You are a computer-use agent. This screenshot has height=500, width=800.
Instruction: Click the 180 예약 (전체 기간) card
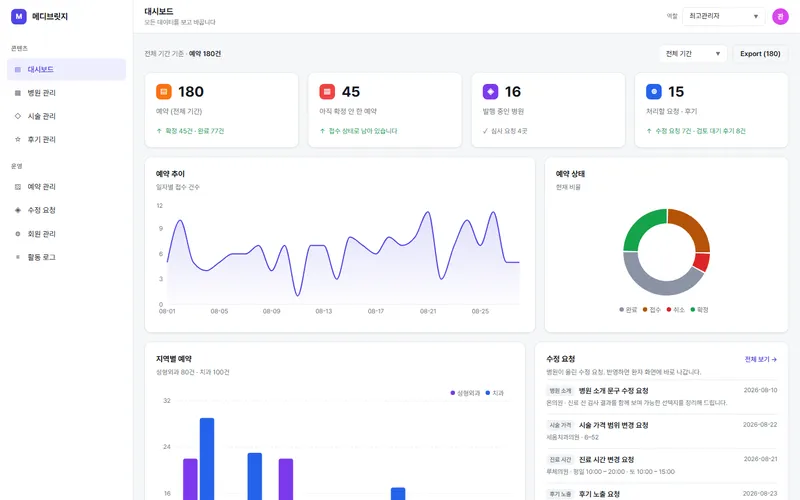point(221,110)
